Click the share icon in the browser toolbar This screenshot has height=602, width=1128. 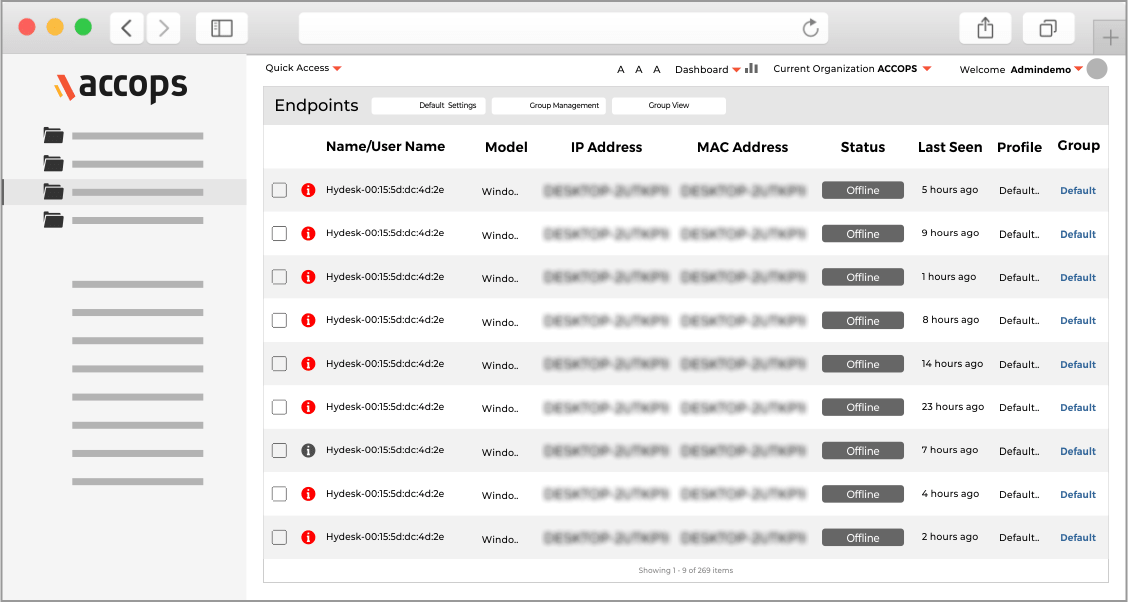pos(985,27)
